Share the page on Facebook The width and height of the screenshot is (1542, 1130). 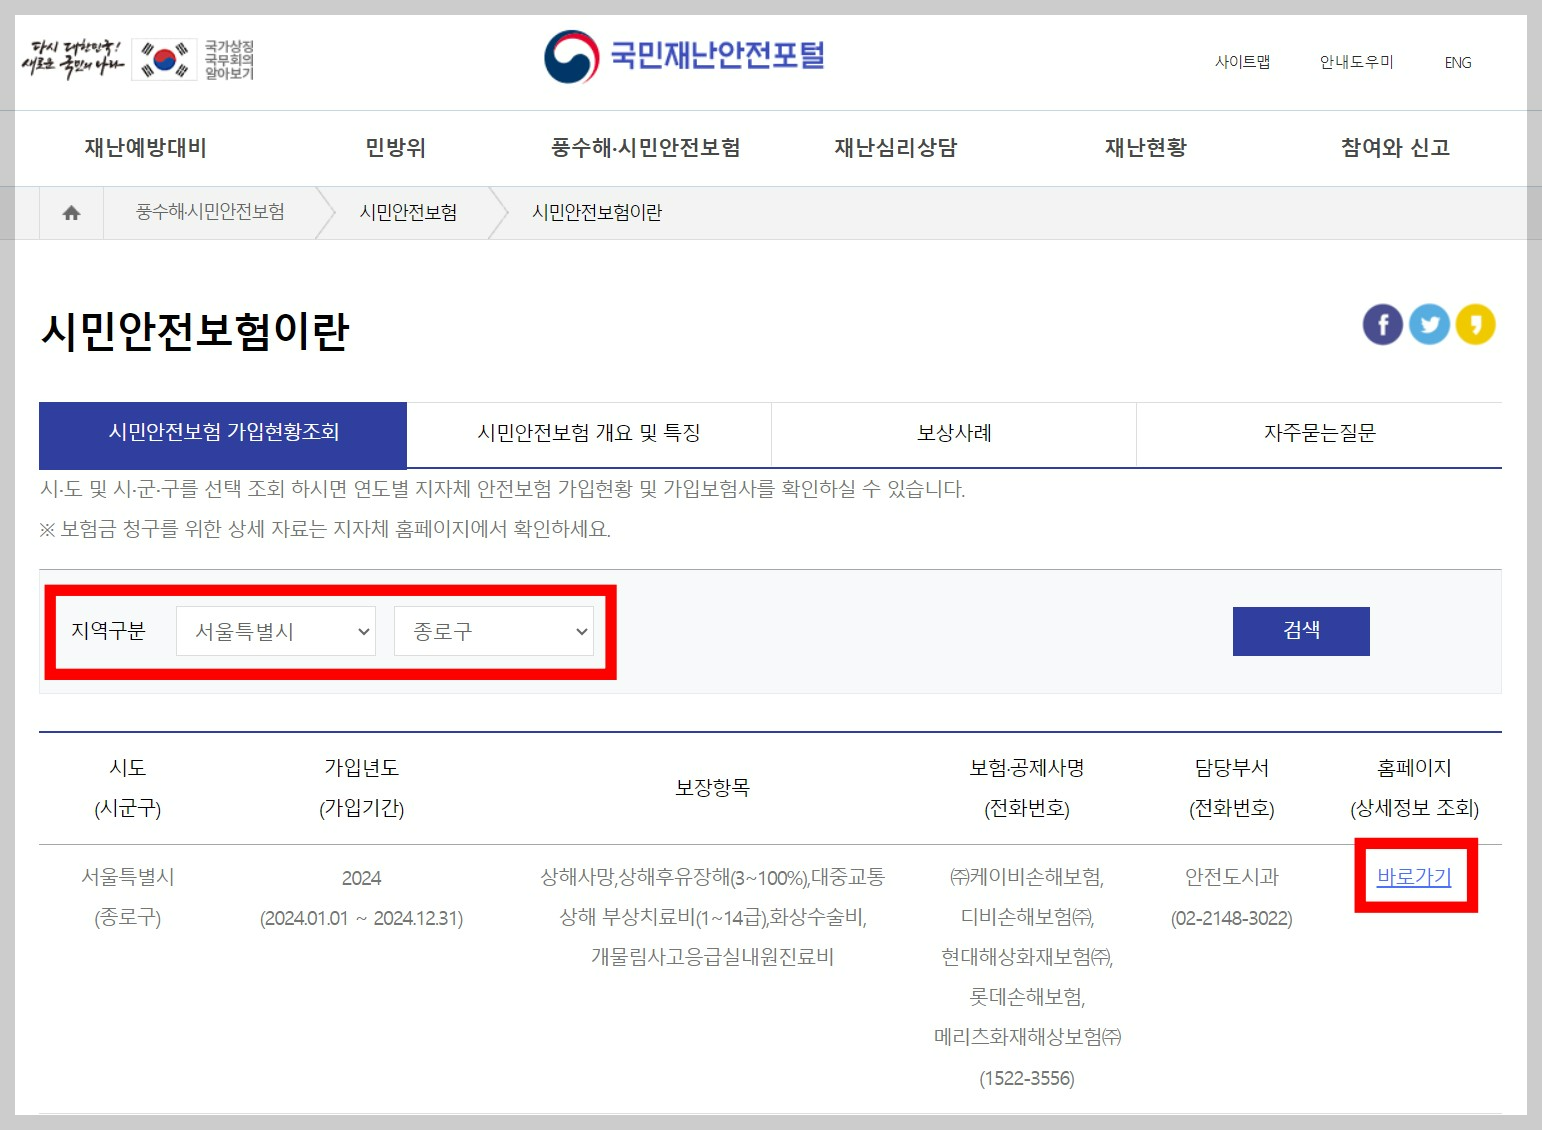pos(1383,323)
